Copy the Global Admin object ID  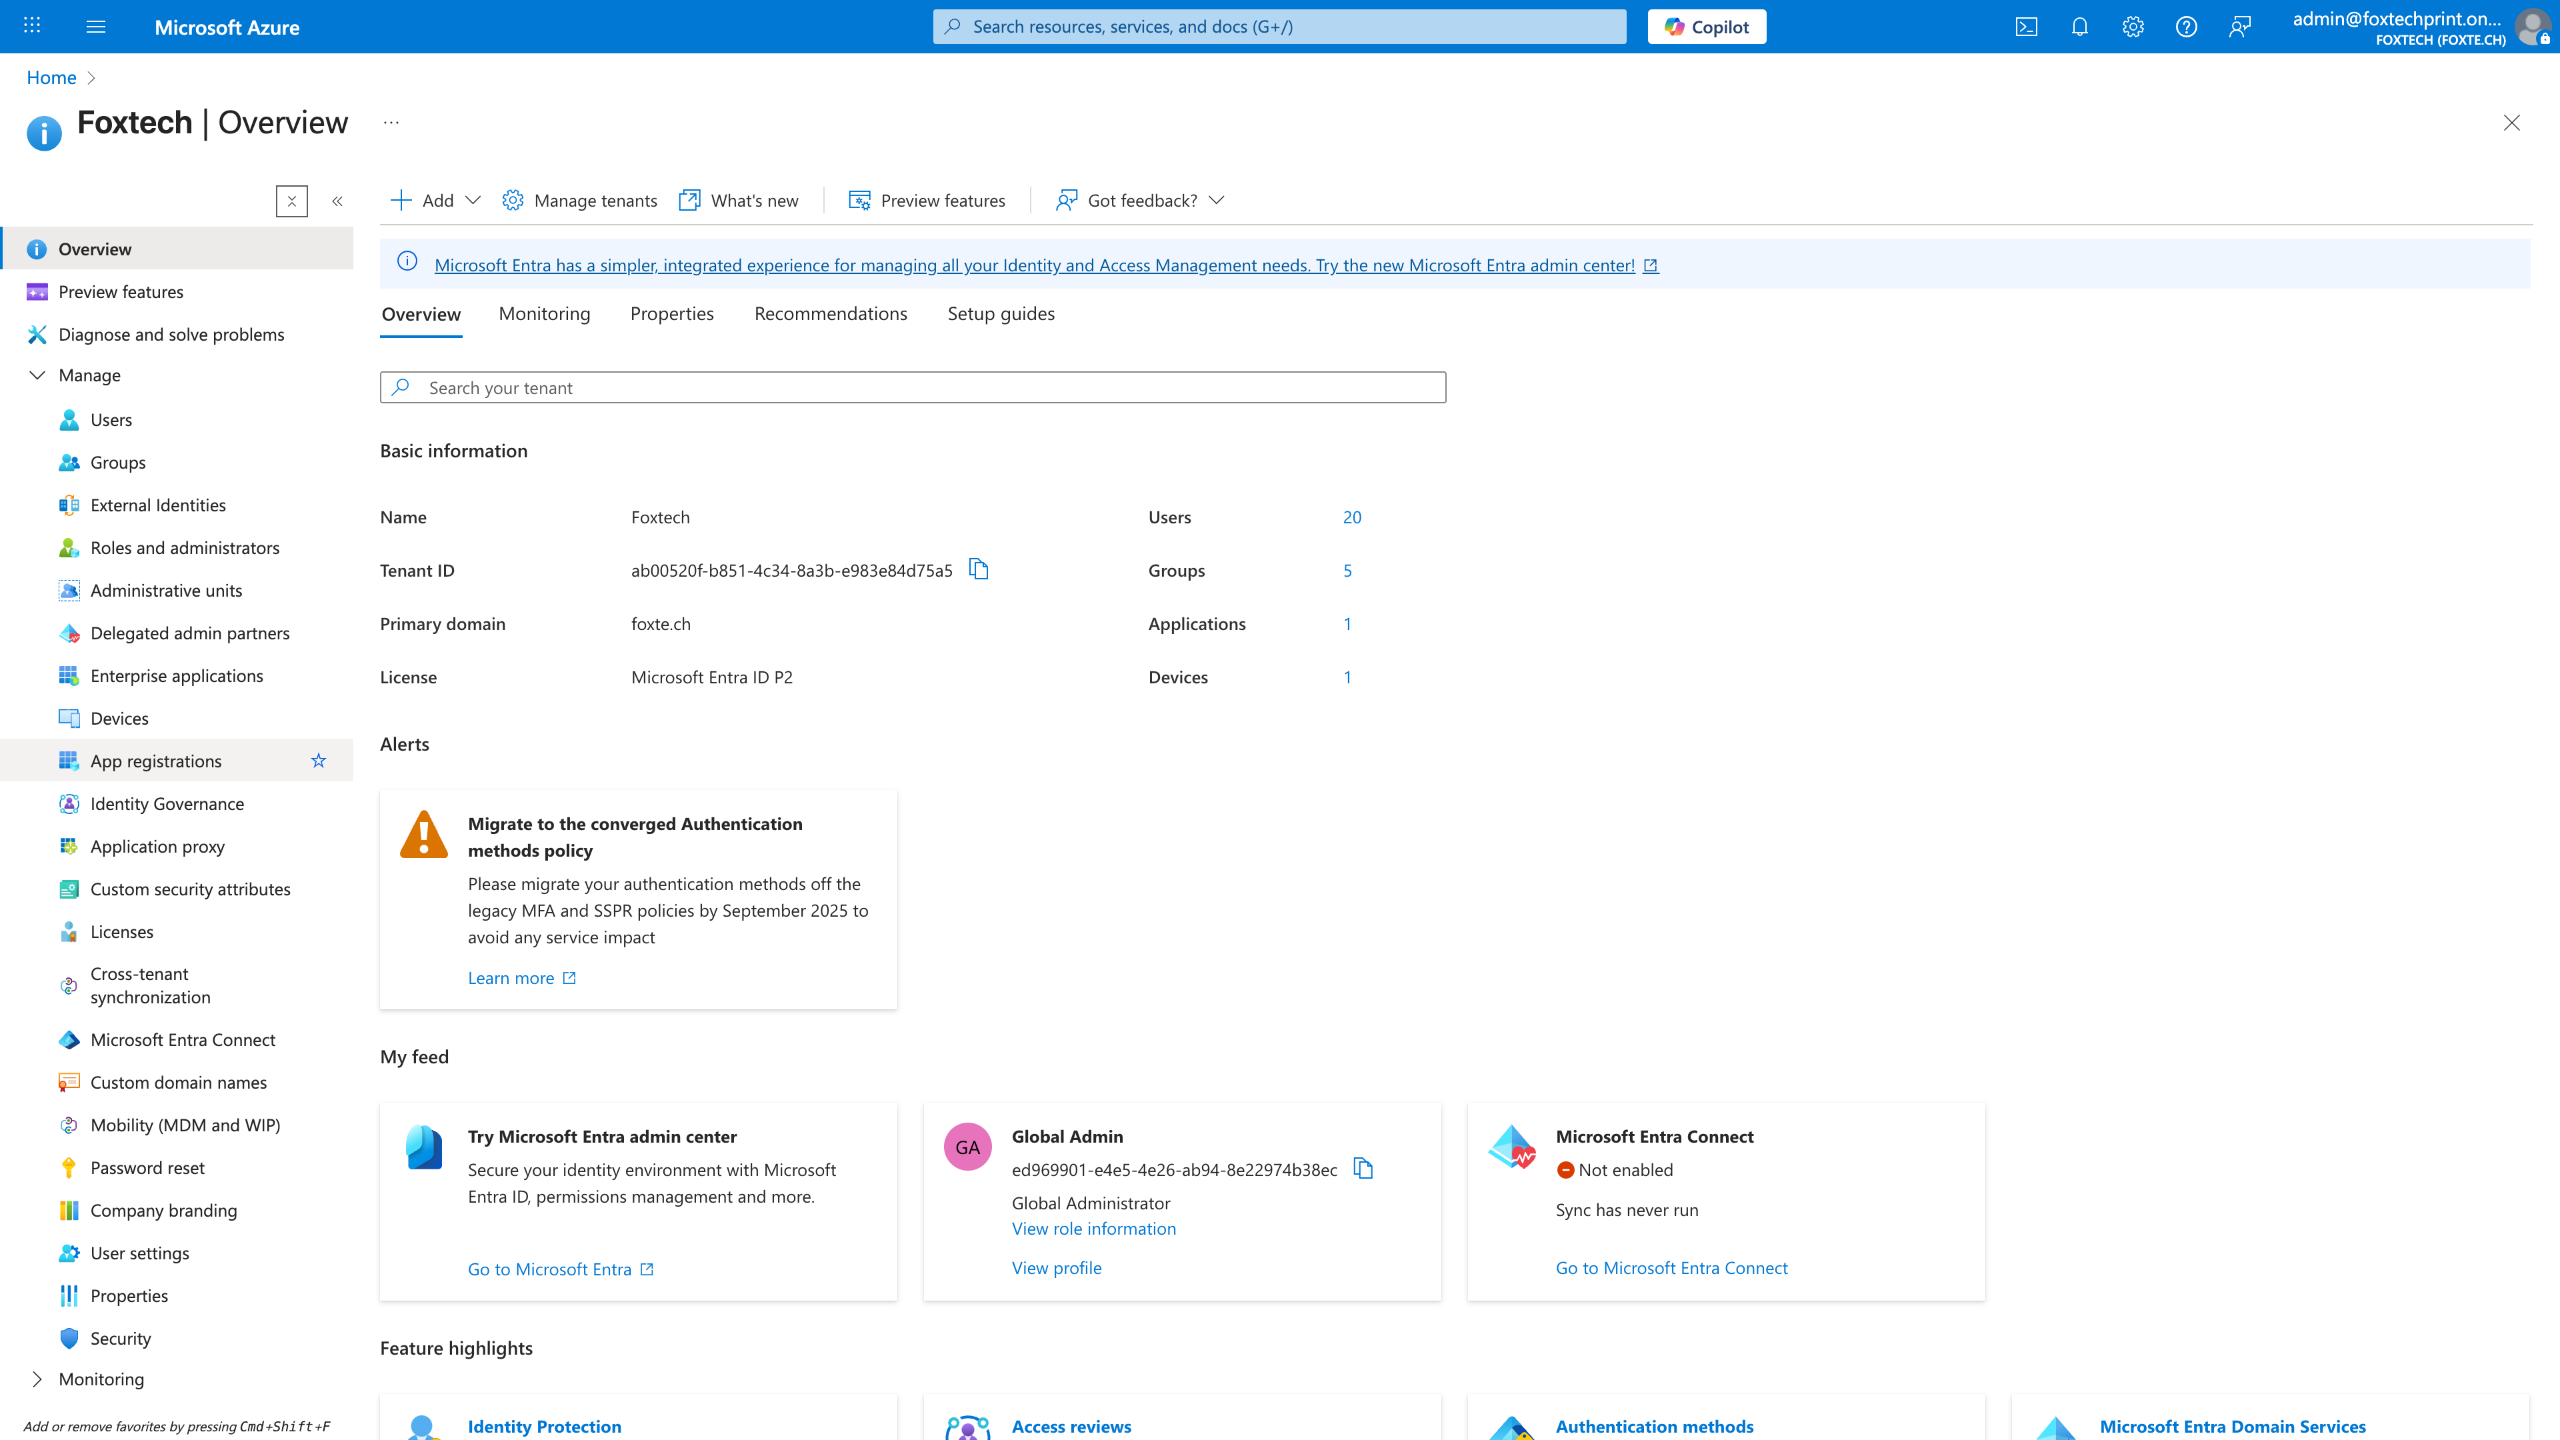(1363, 1169)
